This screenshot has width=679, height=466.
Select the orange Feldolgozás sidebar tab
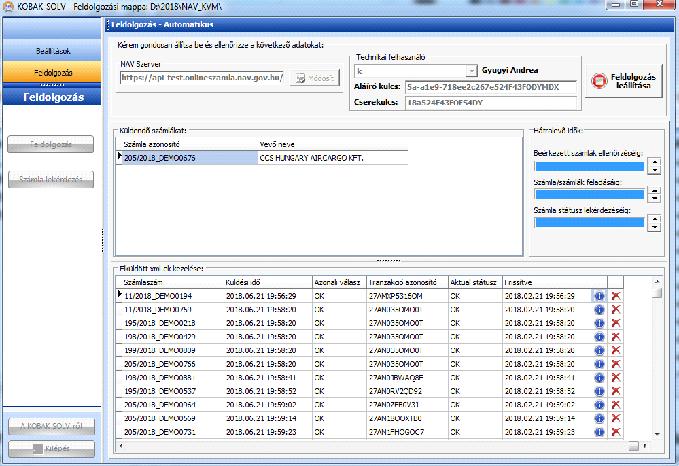tap(52, 72)
